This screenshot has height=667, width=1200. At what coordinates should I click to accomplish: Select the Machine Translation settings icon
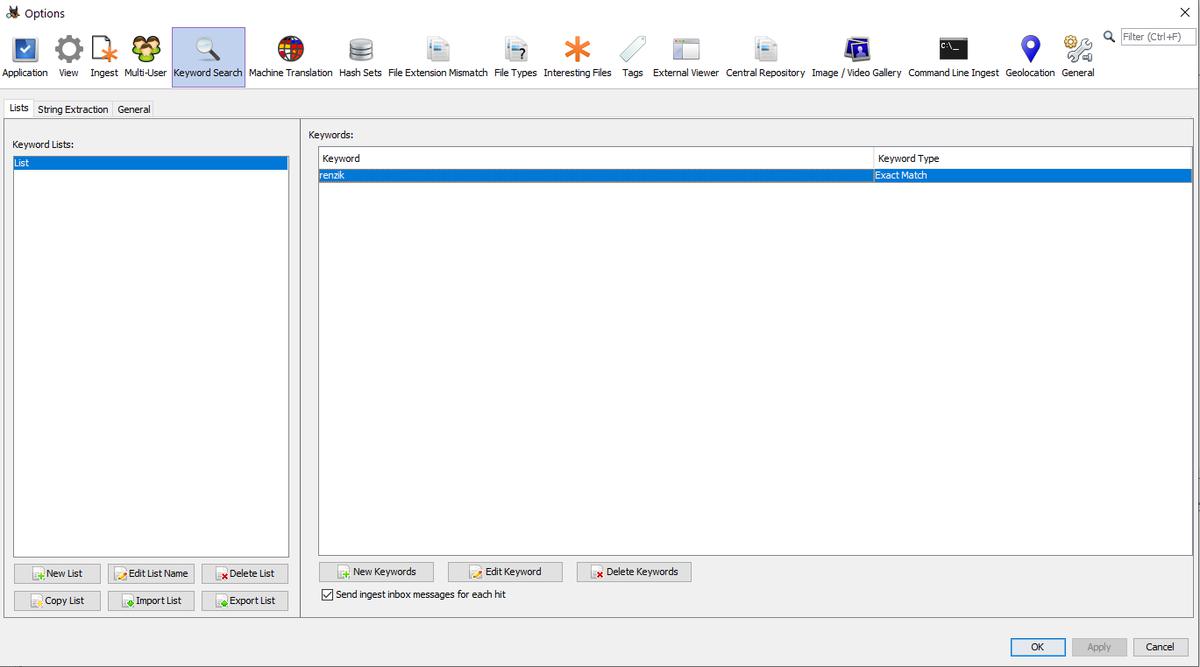click(x=290, y=57)
